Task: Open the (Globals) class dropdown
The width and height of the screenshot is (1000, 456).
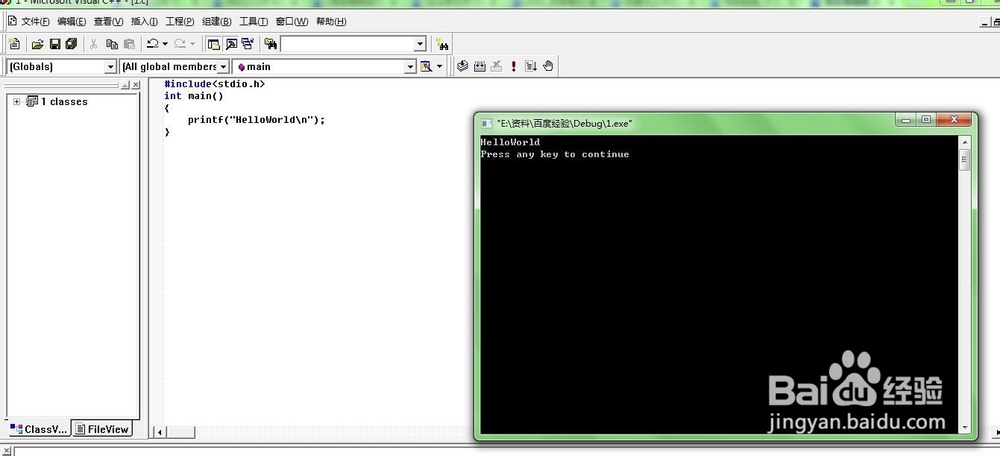Action: coord(110,66)
